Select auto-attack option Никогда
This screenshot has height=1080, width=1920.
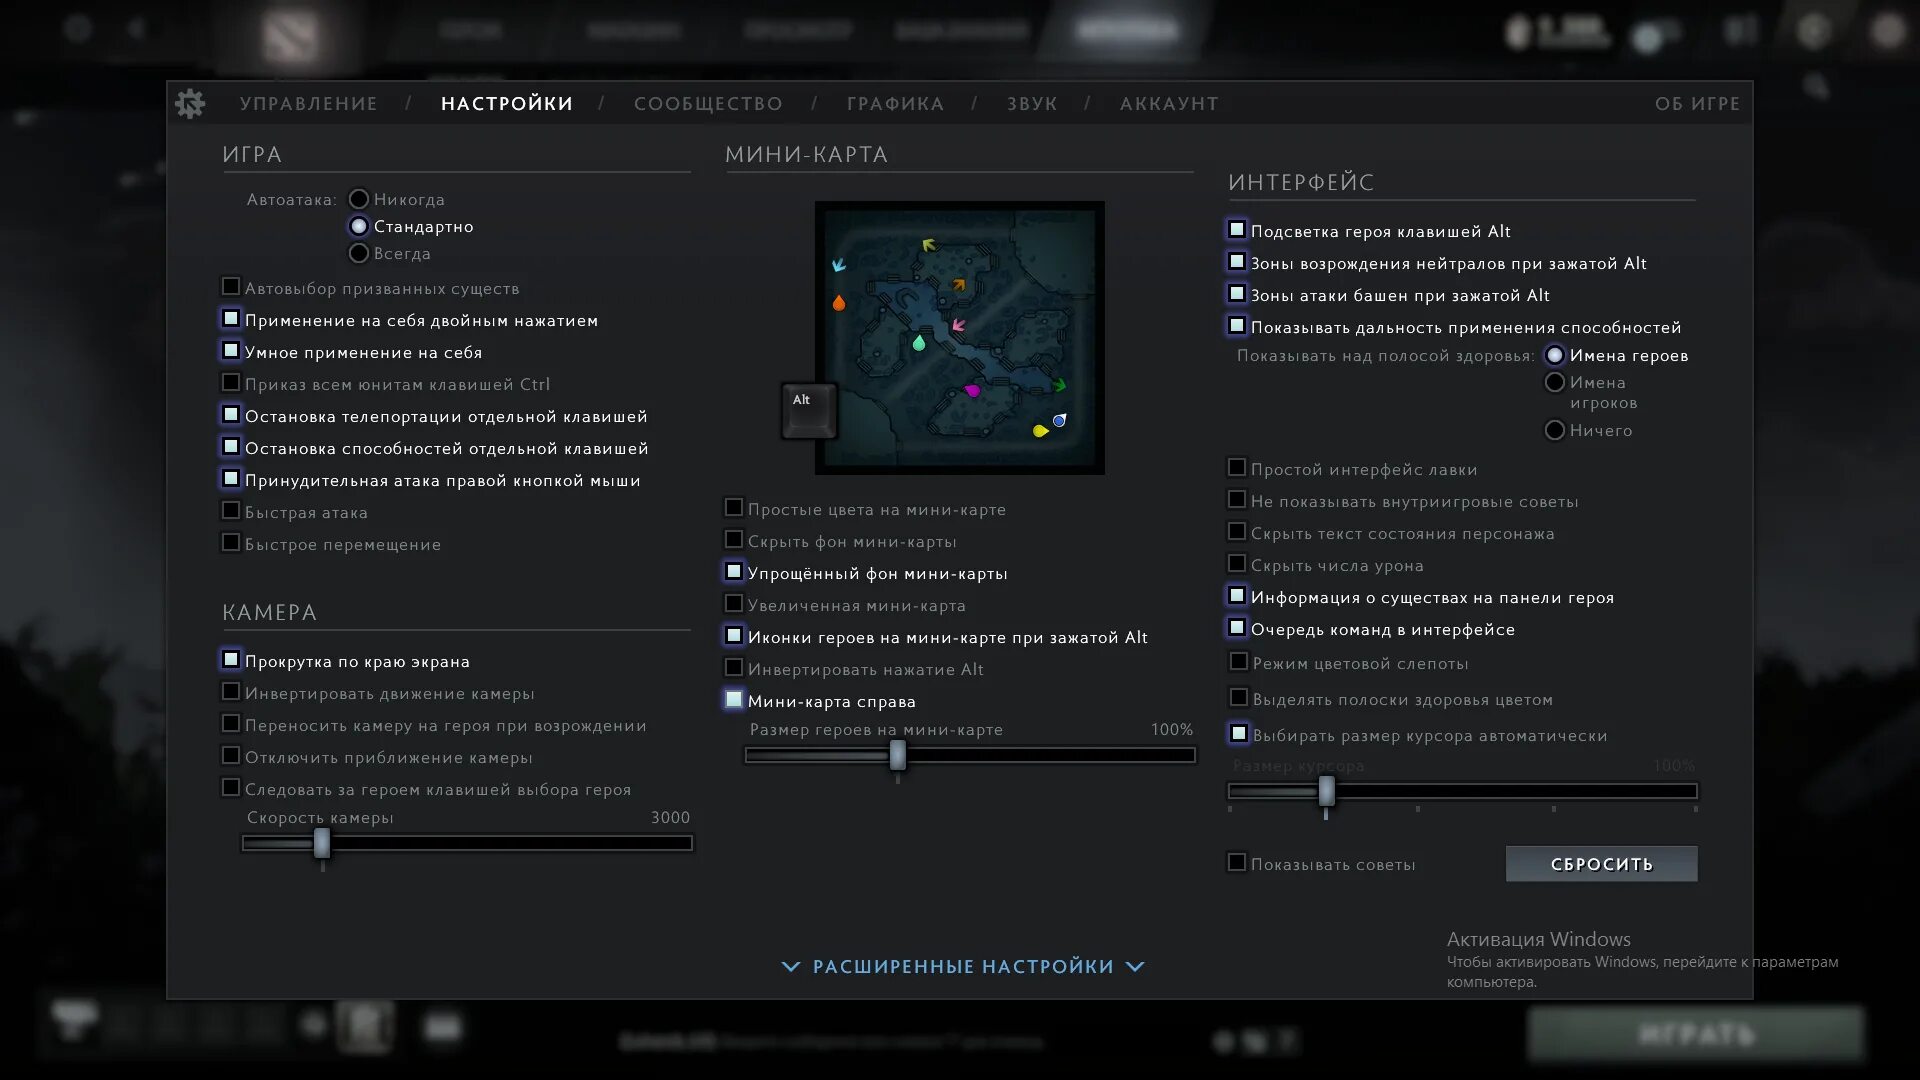pyautogui.click(x=359, y=199)
